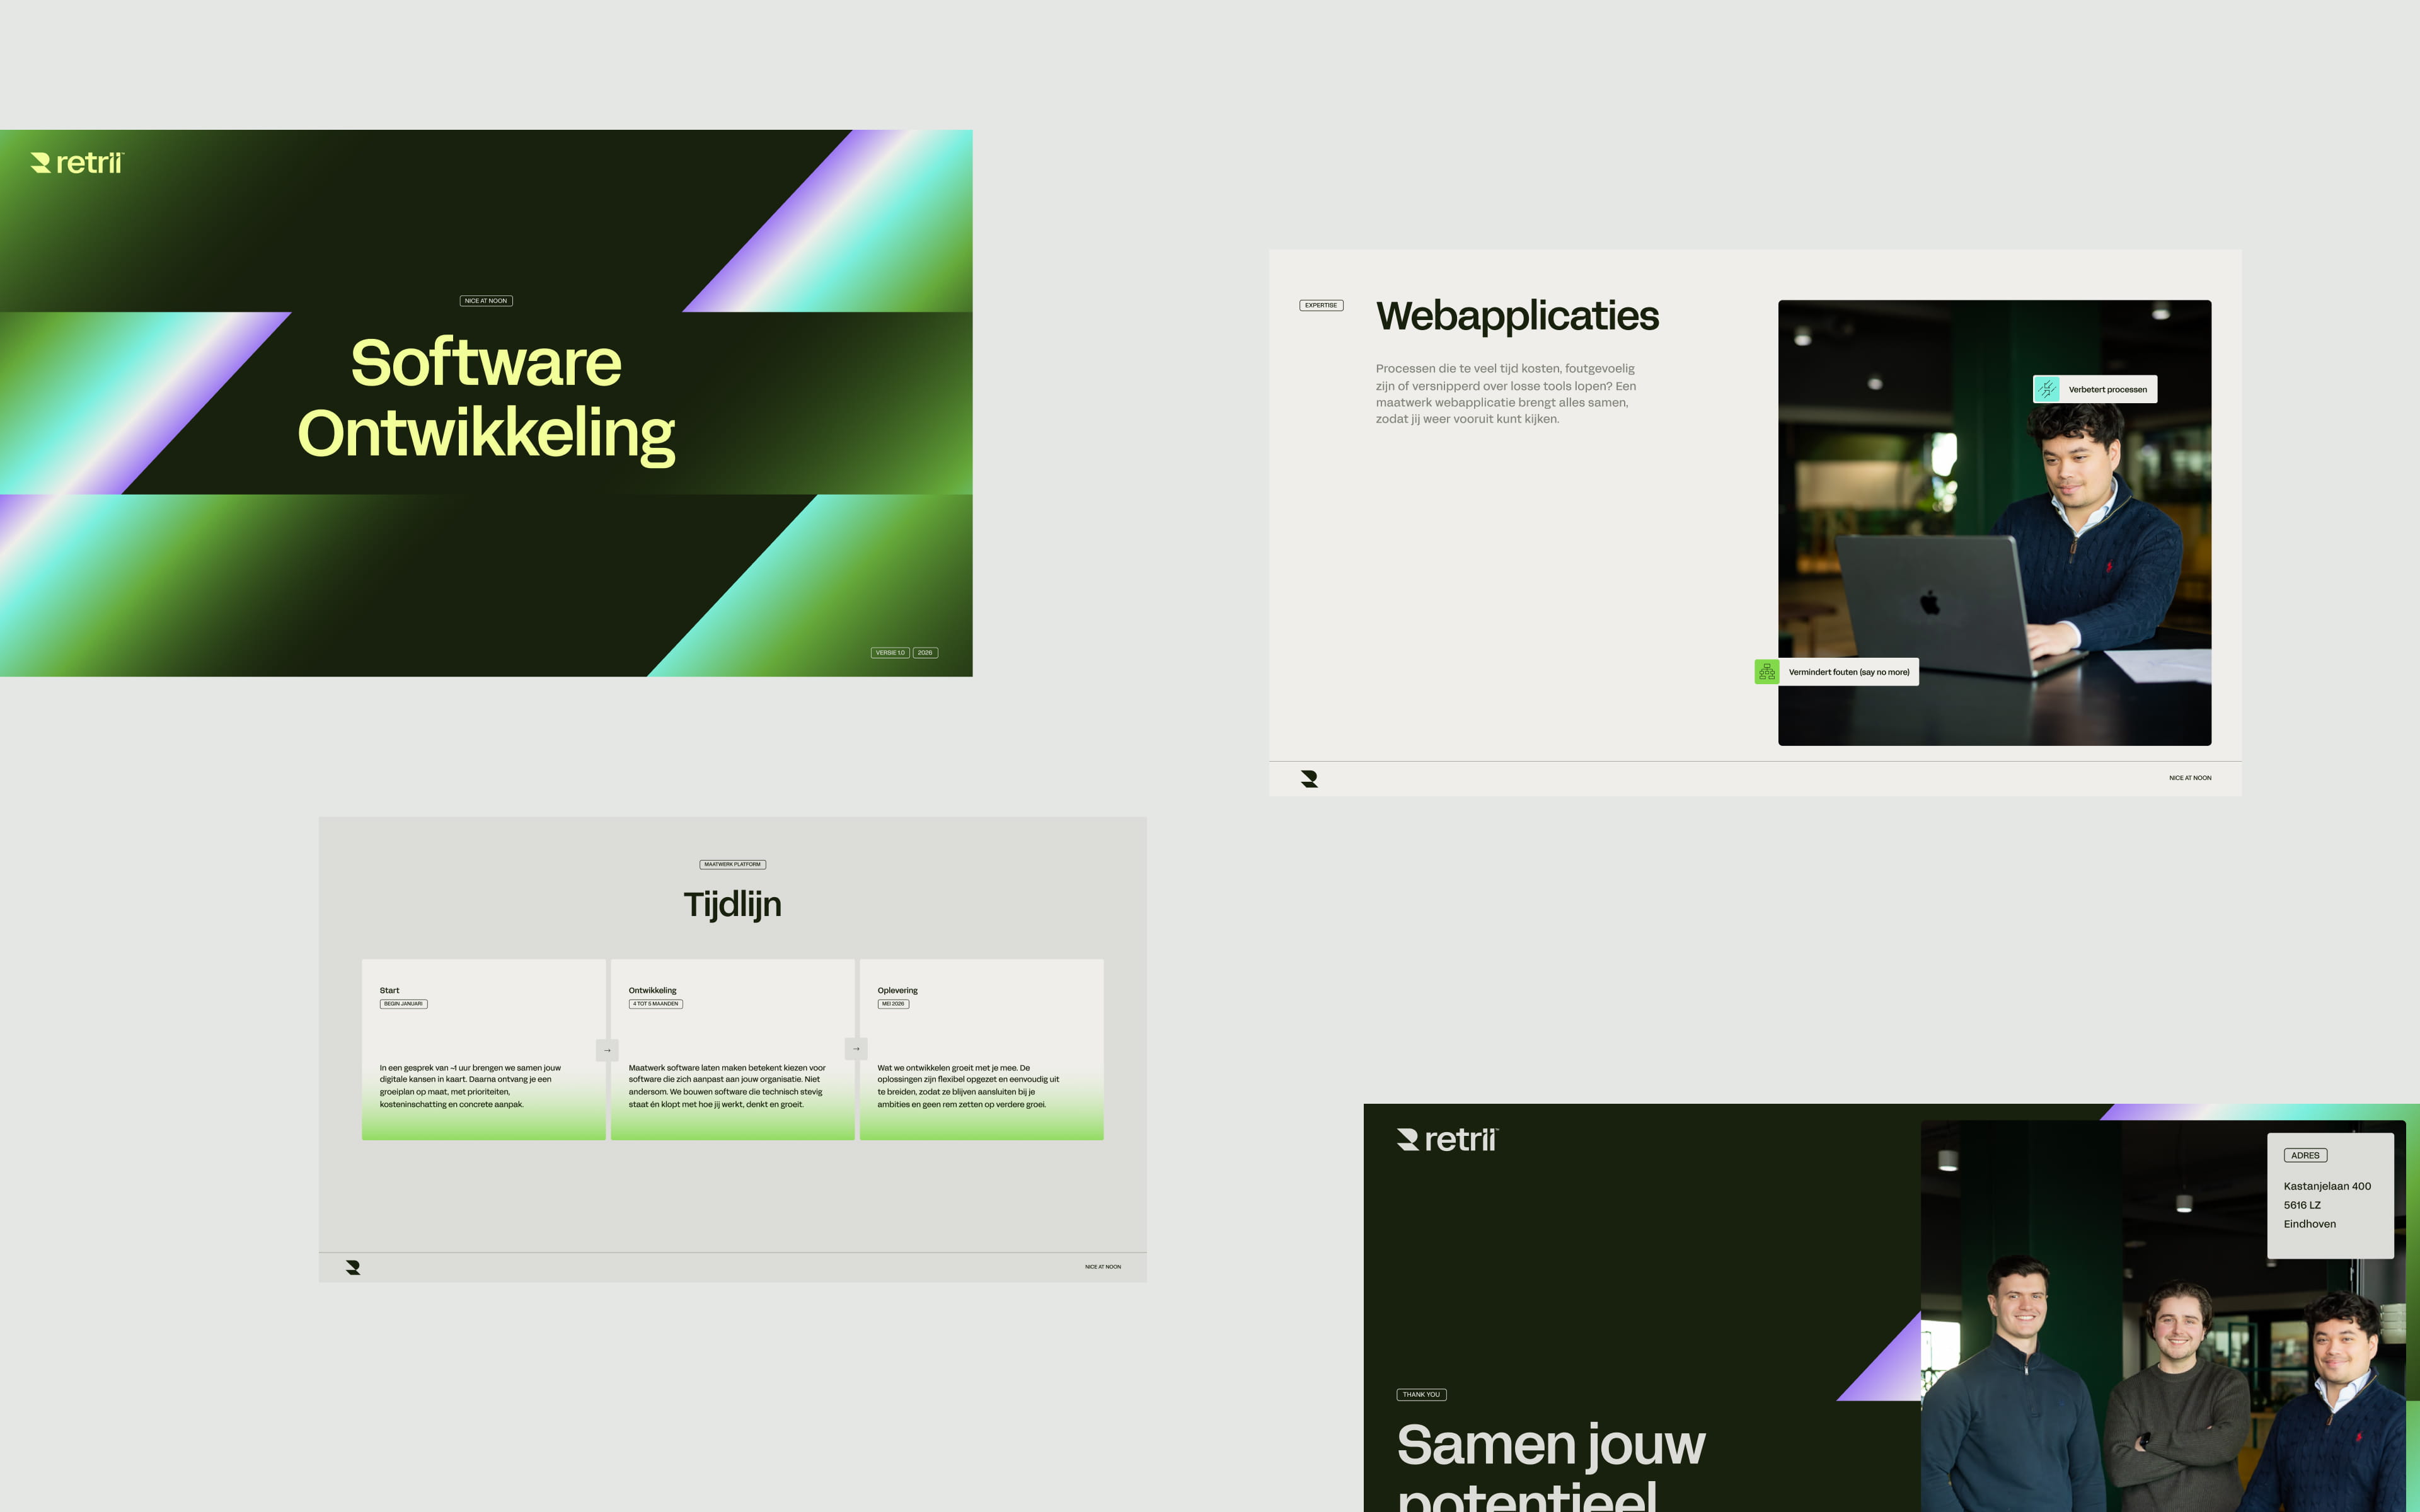This screenshot has width=2420, height=1512.
Task: Click the retrii logo on the Software Ontwikkeling slide
Action: click(77, 163)
